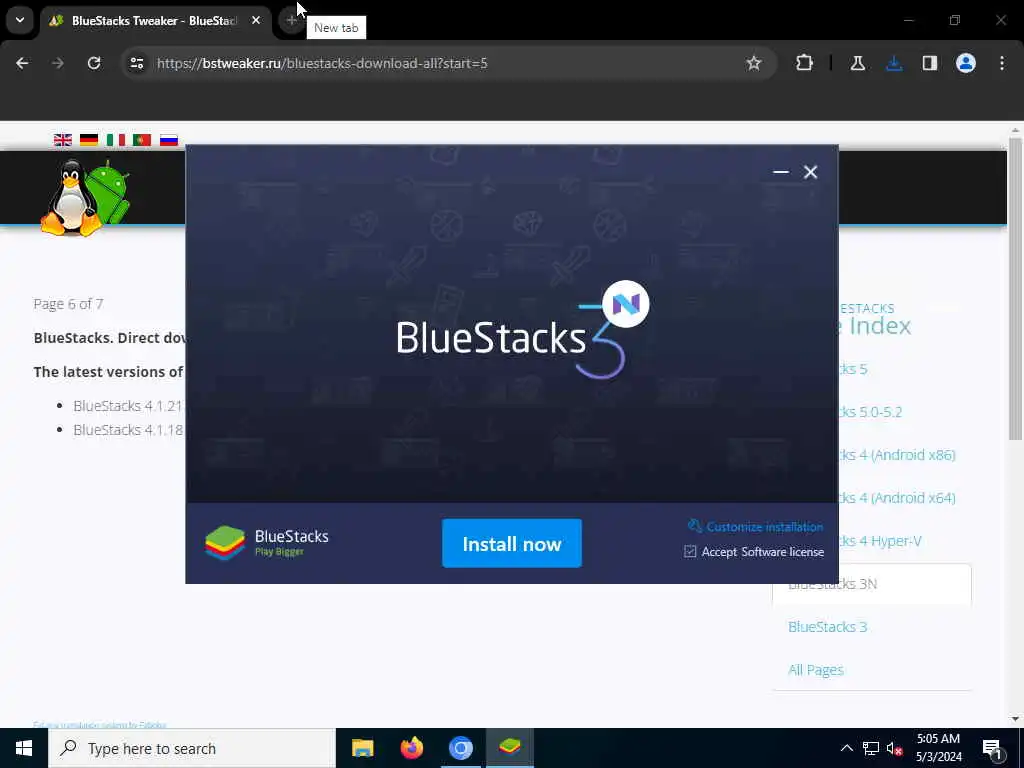Image resolution: width=1024 pixels, height=768 pixels.
Task: Close the BlueStacks installer dialog
Action: pyautogui.click(x=810, y=172)
